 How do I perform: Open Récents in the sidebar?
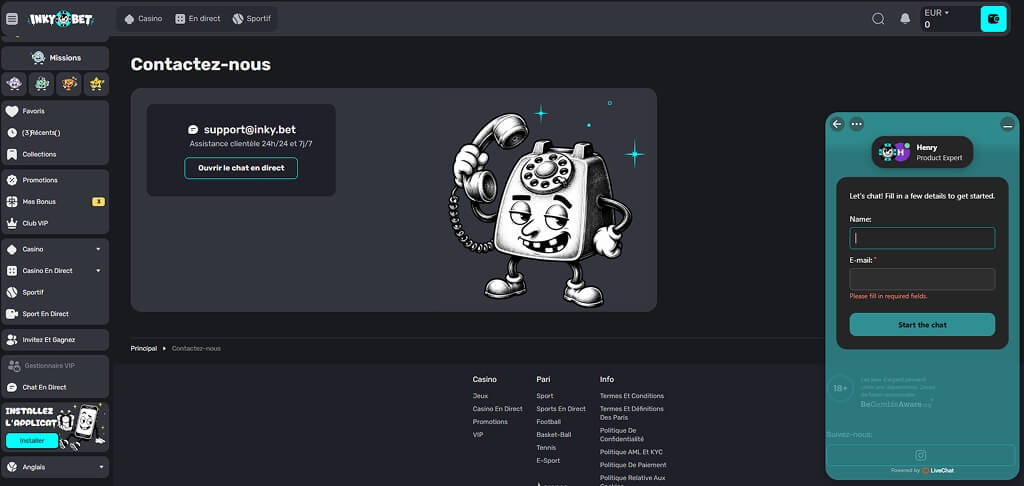tap(55, 133)
